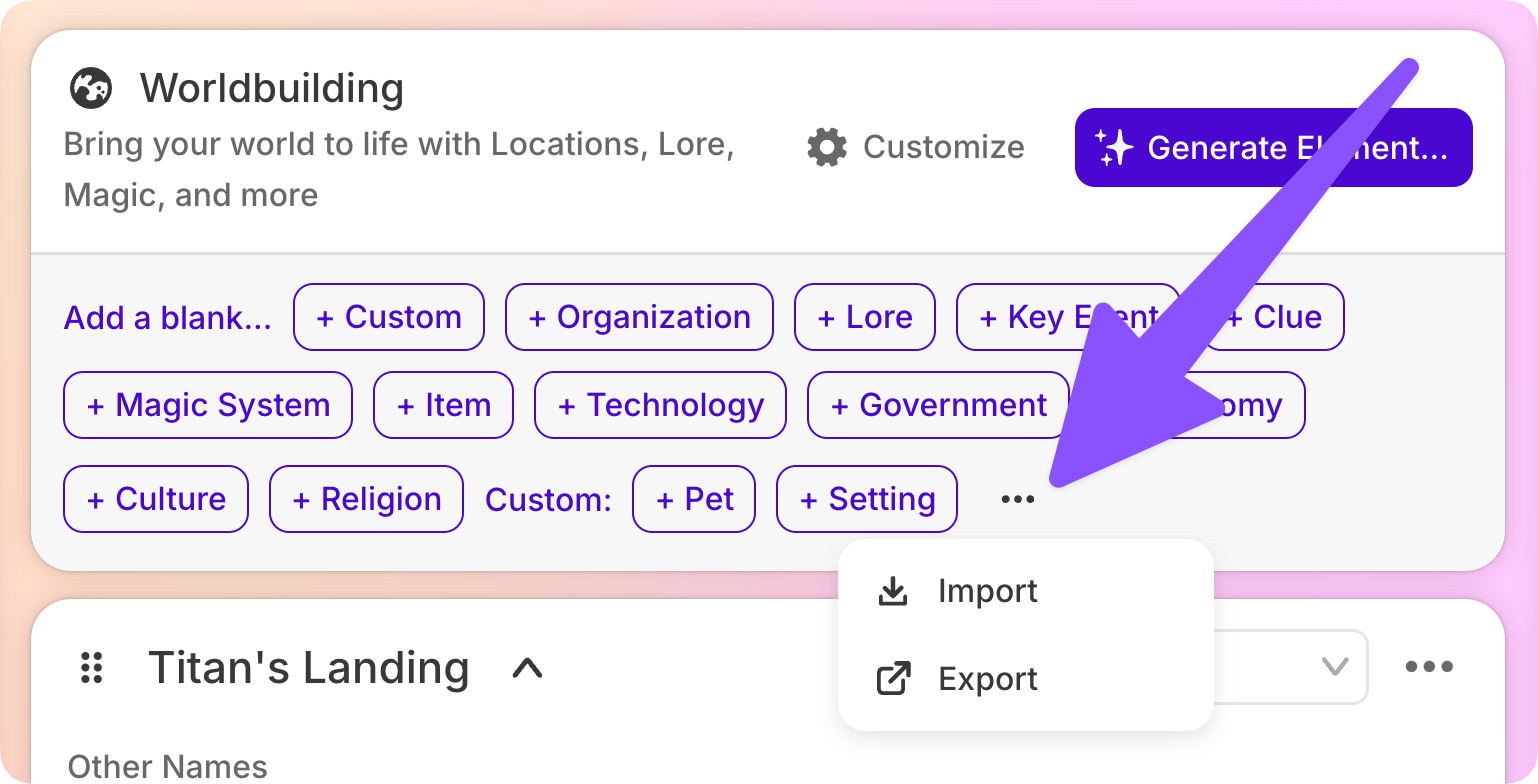This screenshot has height=784, width=1538.
Task: Grab the drag handle beside Titan's Landing
Action: [x=92, y=667]
